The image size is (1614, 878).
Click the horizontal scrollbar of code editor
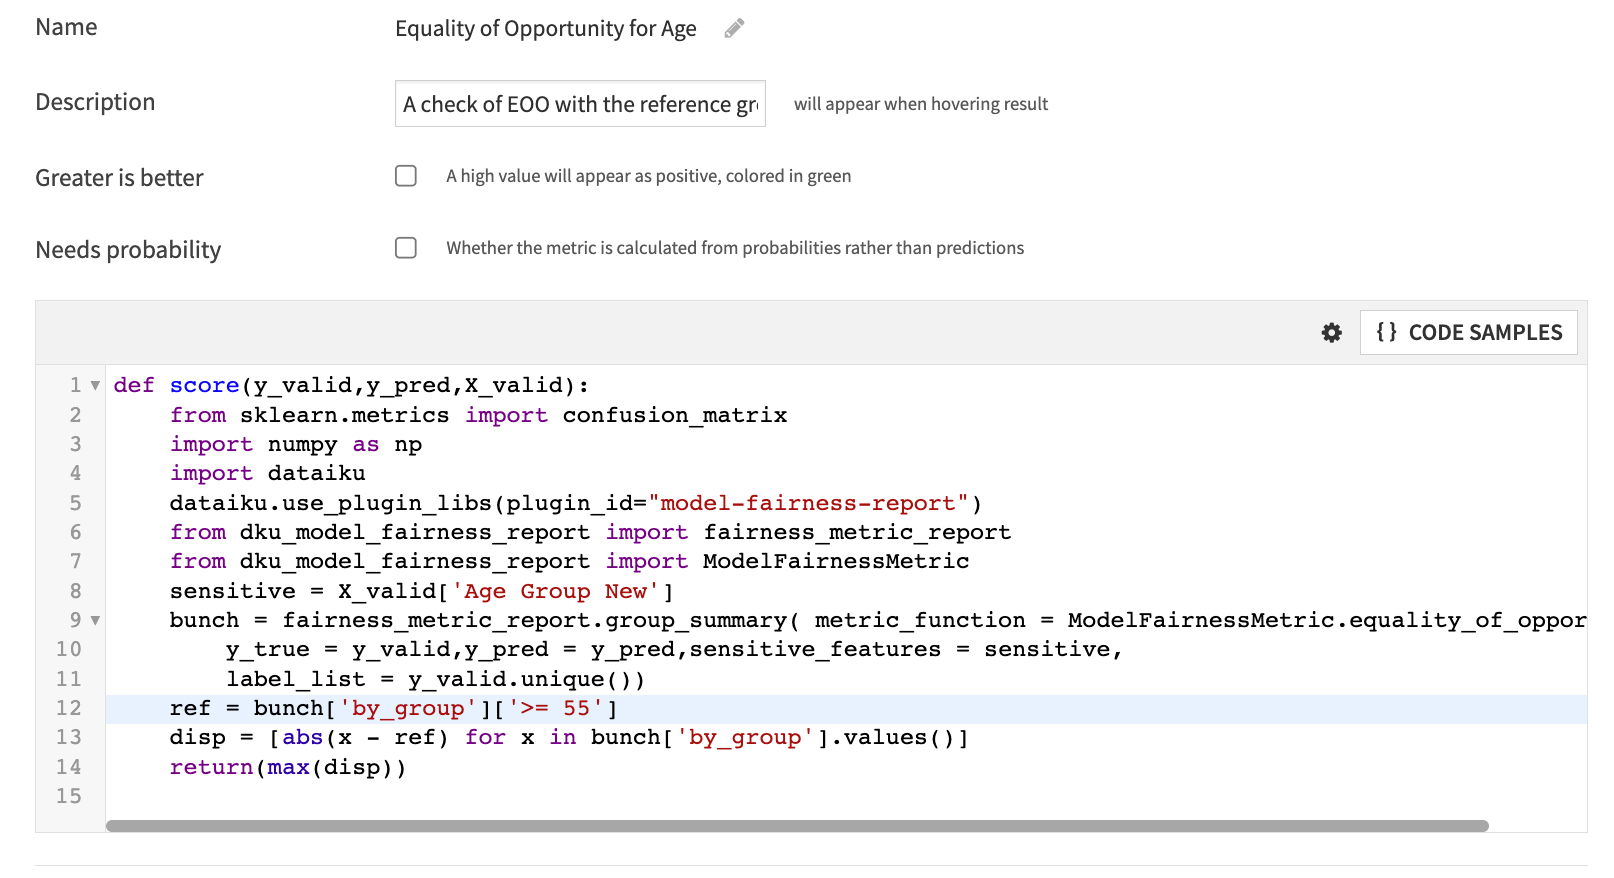coord(797,826)
